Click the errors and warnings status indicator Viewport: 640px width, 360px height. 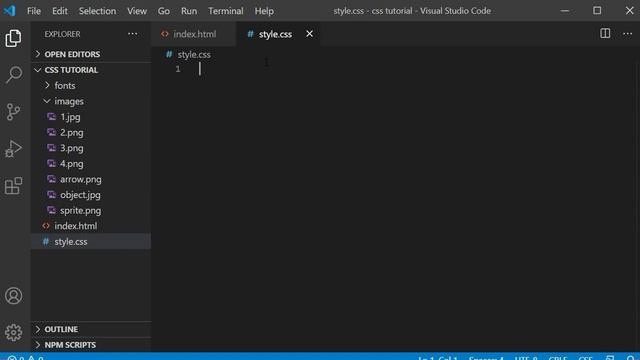click(x=25, y=358)
